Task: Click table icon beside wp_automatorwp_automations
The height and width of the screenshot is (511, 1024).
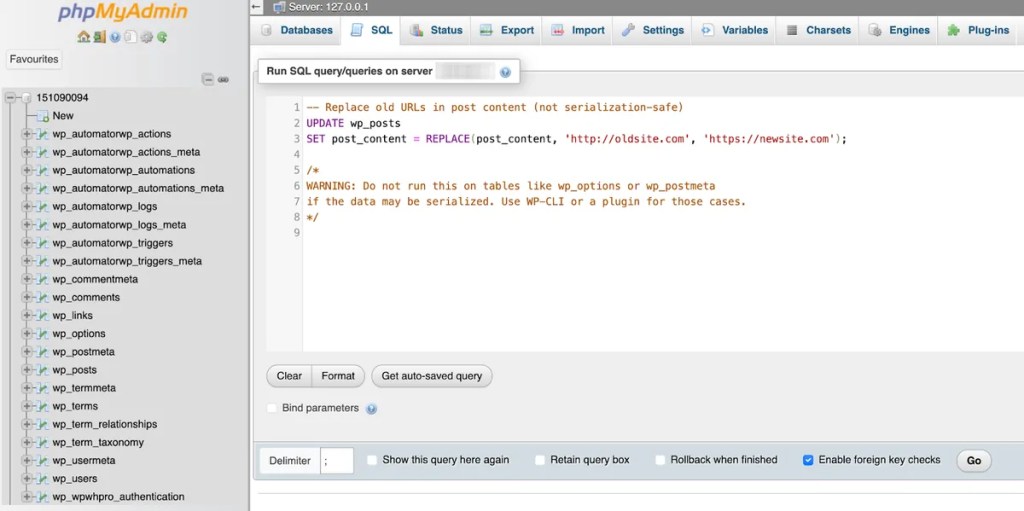Action: tap(43, 170)
